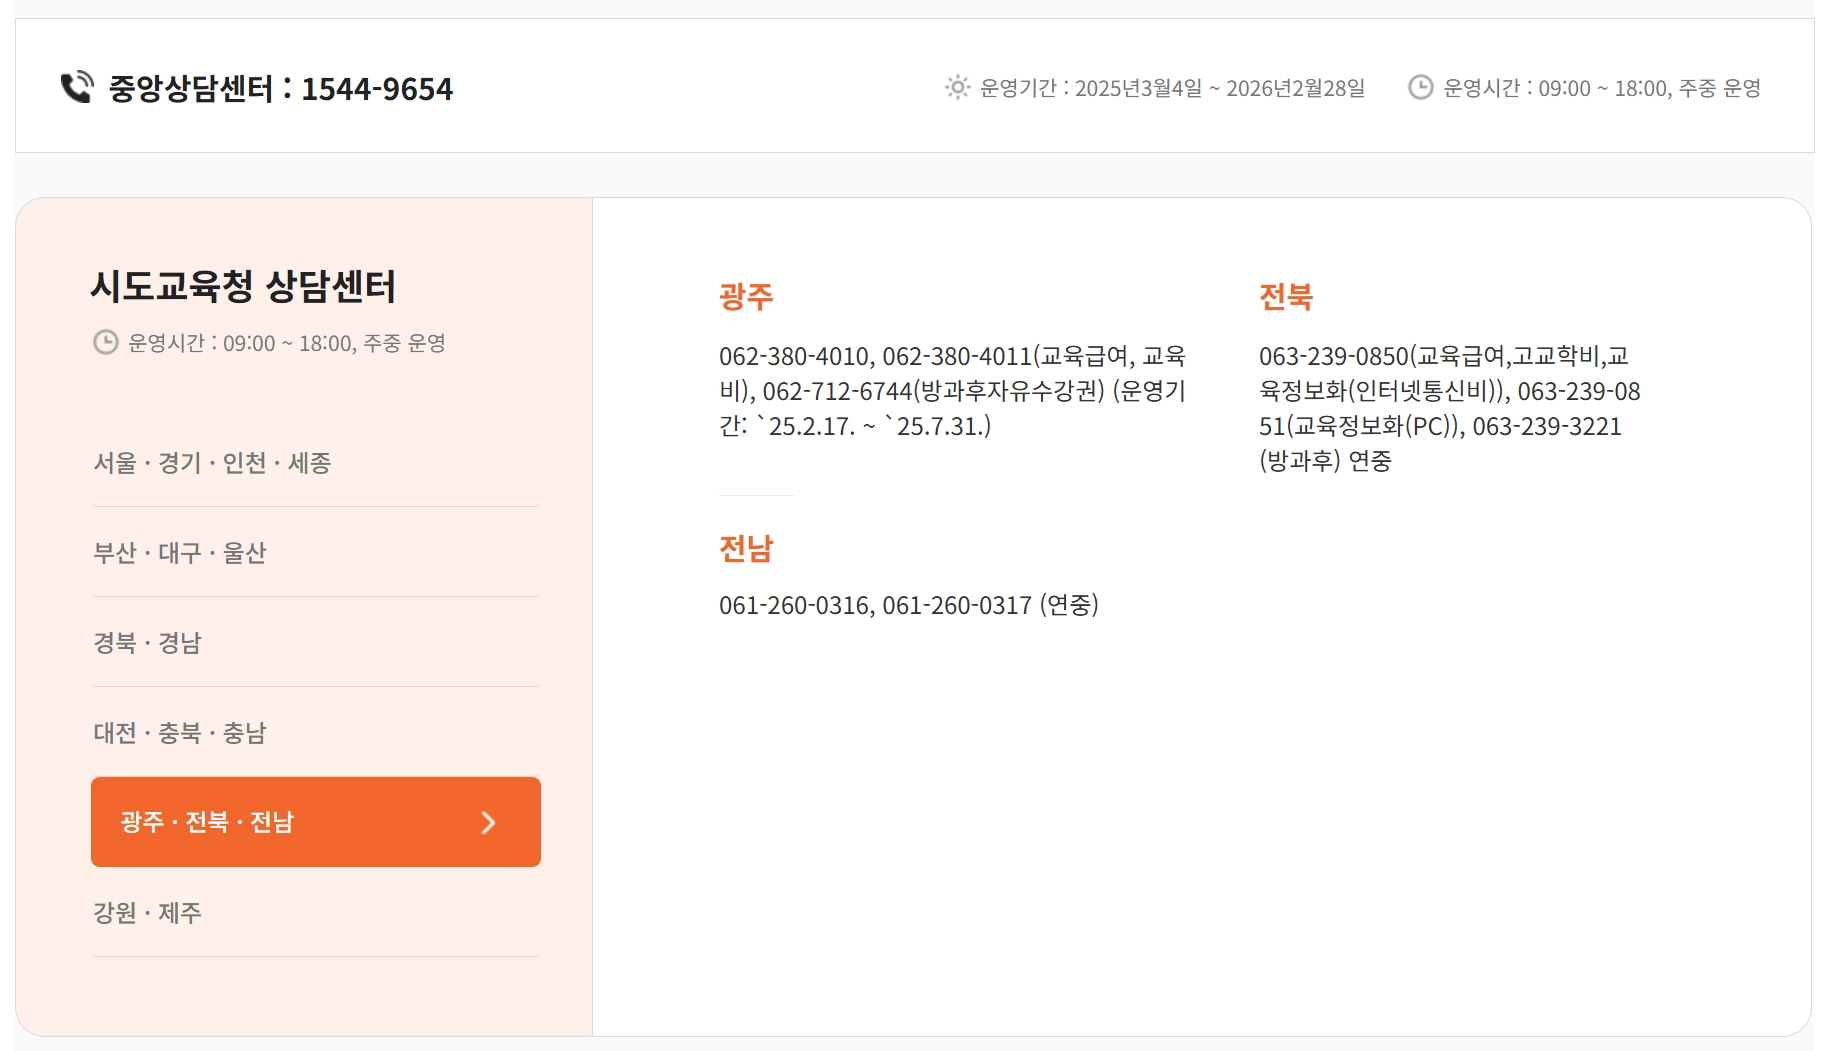Viewport: 1825px width, 1051px height.
Task: Click the clock icon under 시도교육청 상담센터
Action: pyautogui.click(x=105, y=343)
